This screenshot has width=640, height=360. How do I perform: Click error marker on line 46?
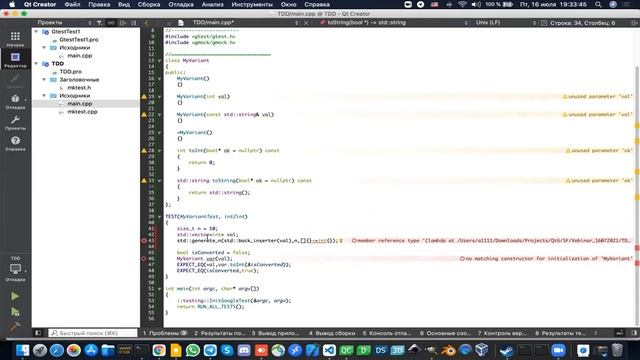point(144,258)
